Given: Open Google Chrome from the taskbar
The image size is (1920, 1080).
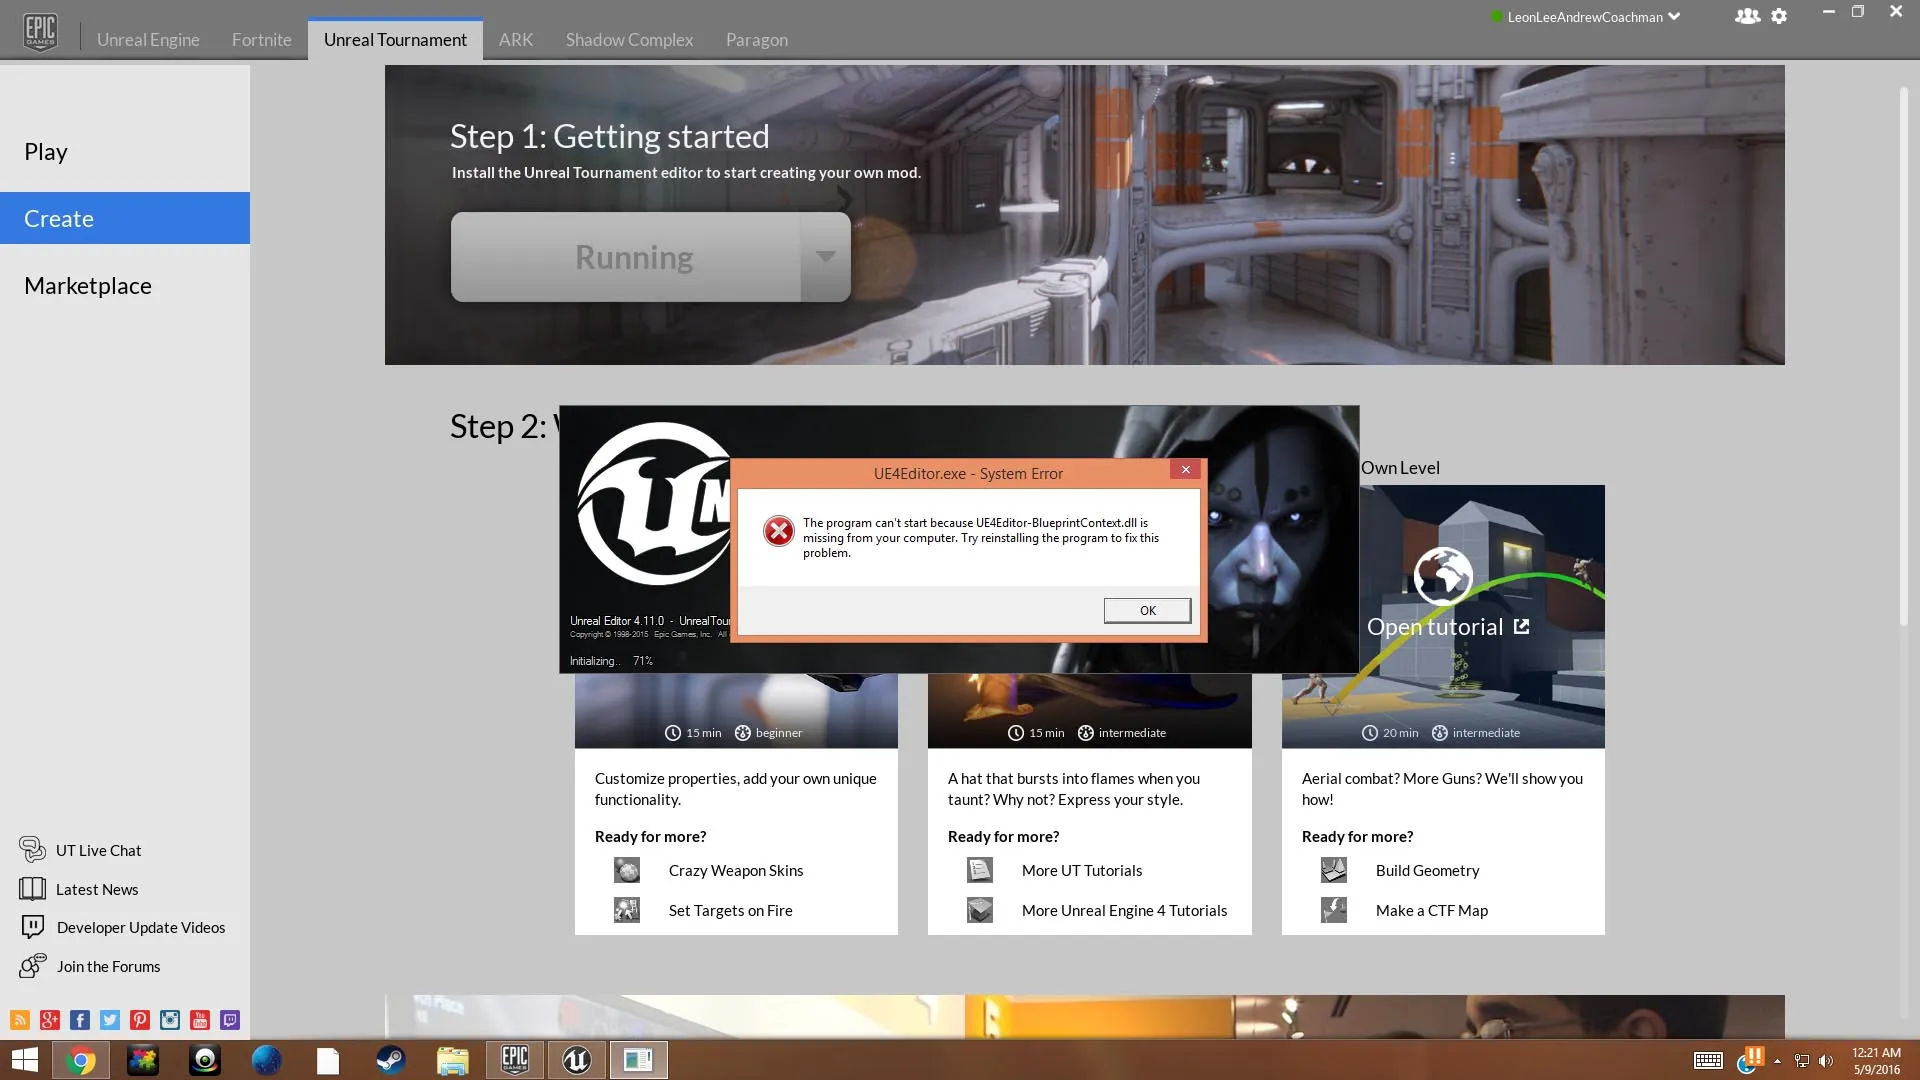Looking at the screenshot, I should point(81,1060).
